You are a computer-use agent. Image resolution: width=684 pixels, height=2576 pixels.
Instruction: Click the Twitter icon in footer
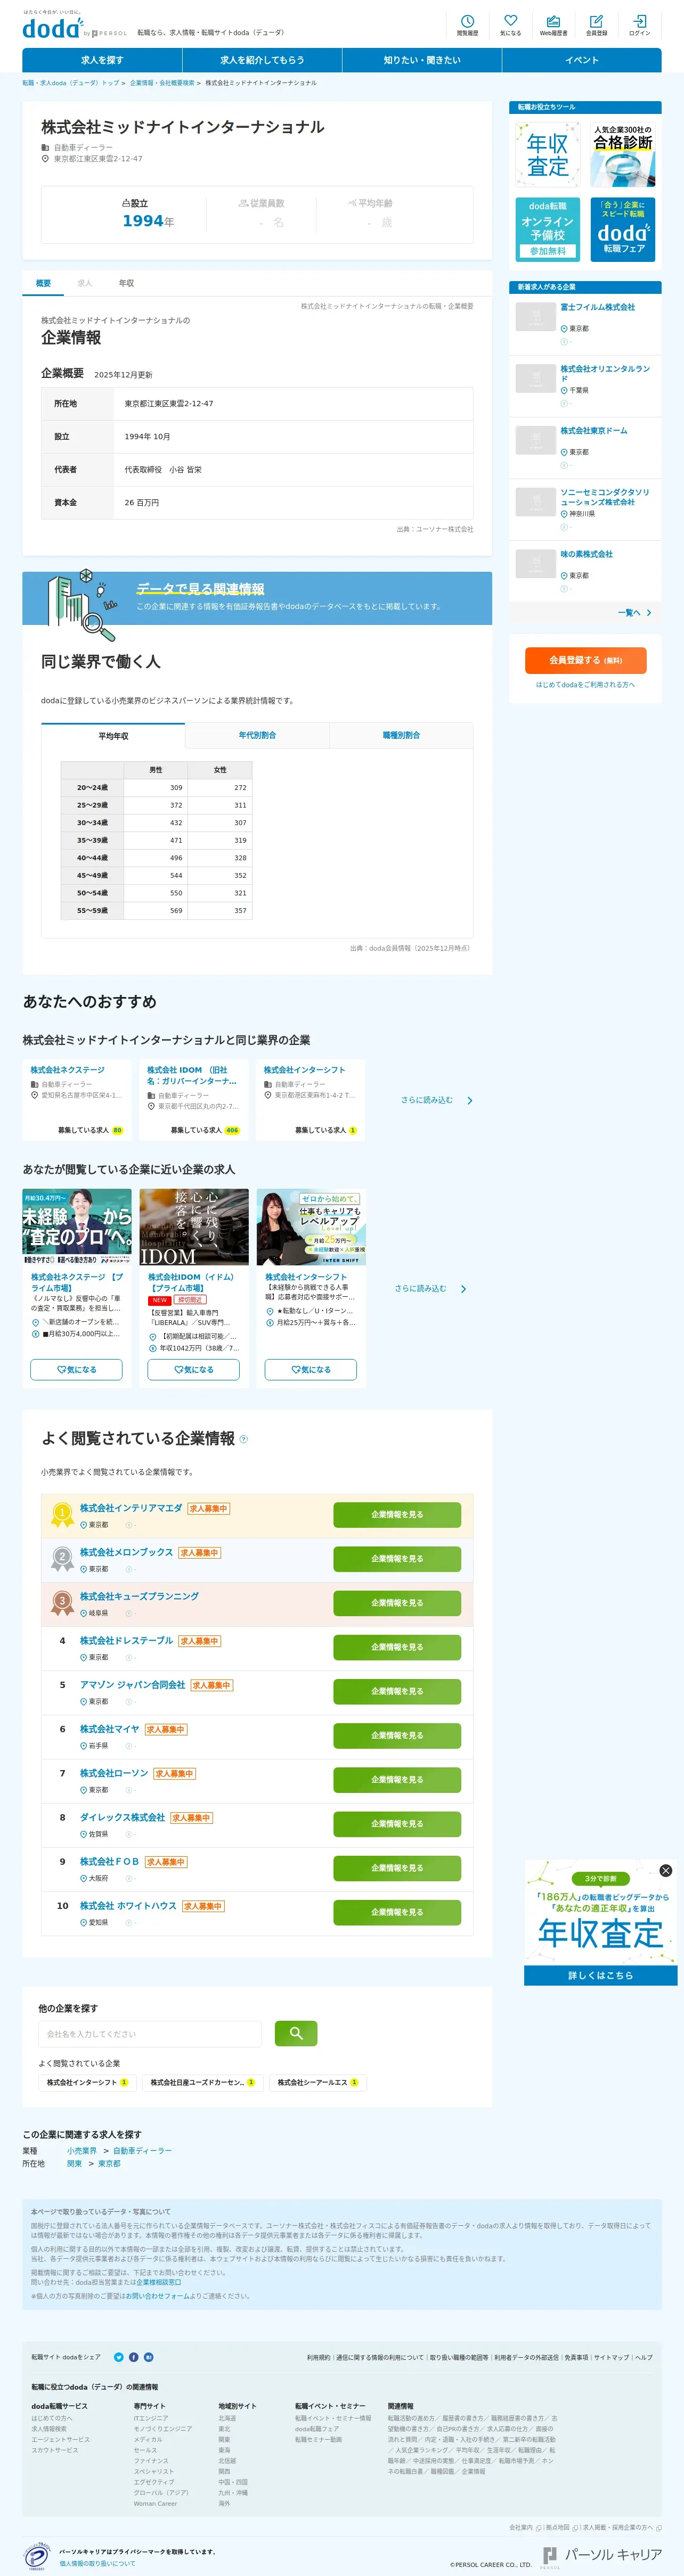[119, 2357]
